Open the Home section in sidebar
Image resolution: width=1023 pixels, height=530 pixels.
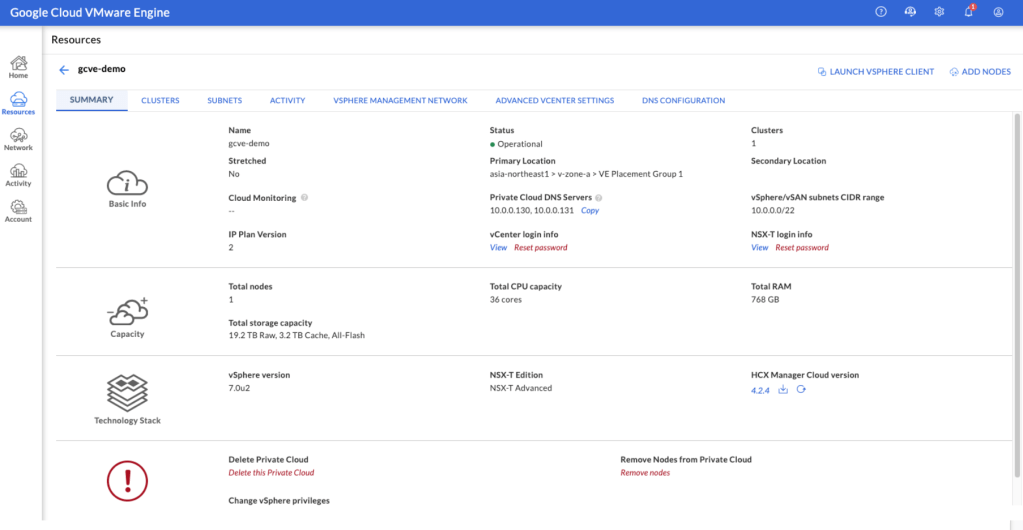pyautogui.click(x=18, y=66)
